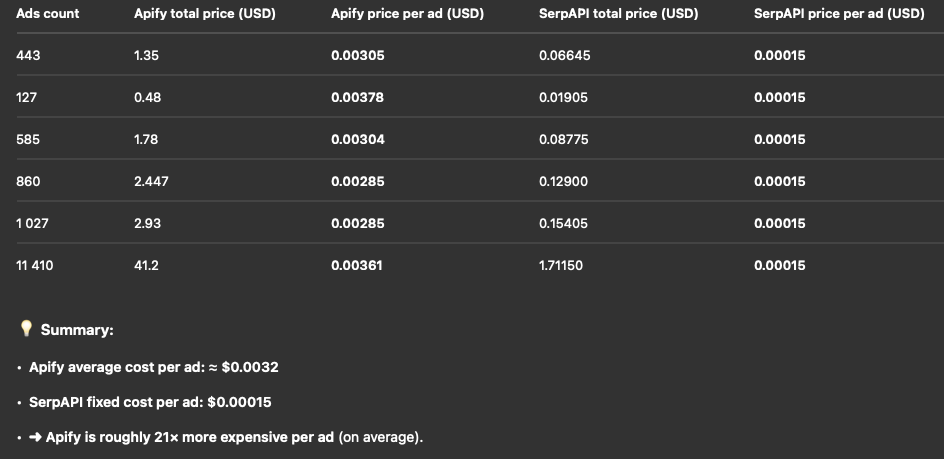Select the Apify per-ad value 0.00378
This screenshot has height=459, width=944.
point(357,98)
